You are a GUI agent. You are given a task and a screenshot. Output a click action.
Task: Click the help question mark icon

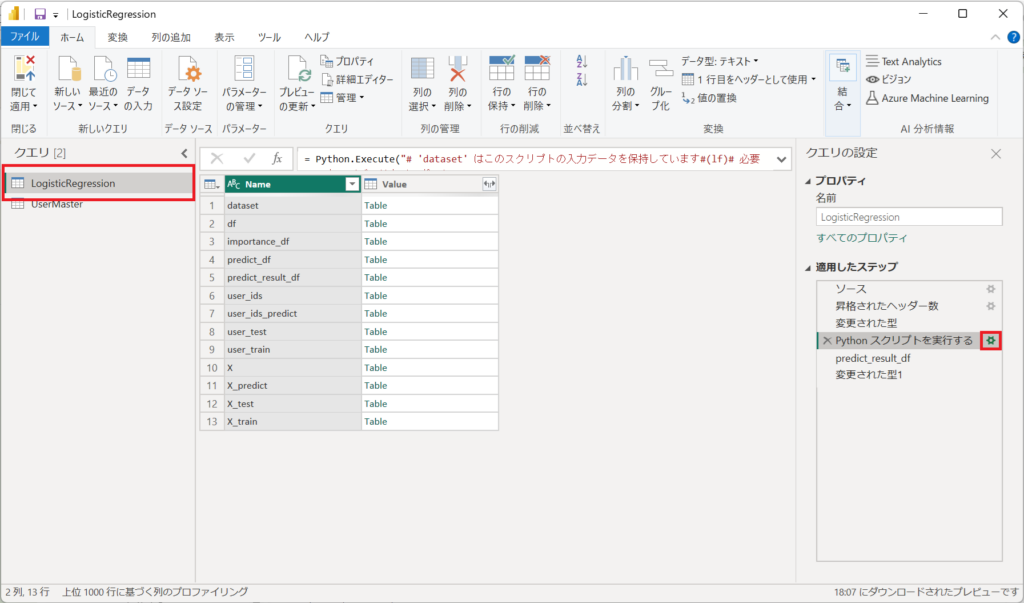pos(1014,37)
